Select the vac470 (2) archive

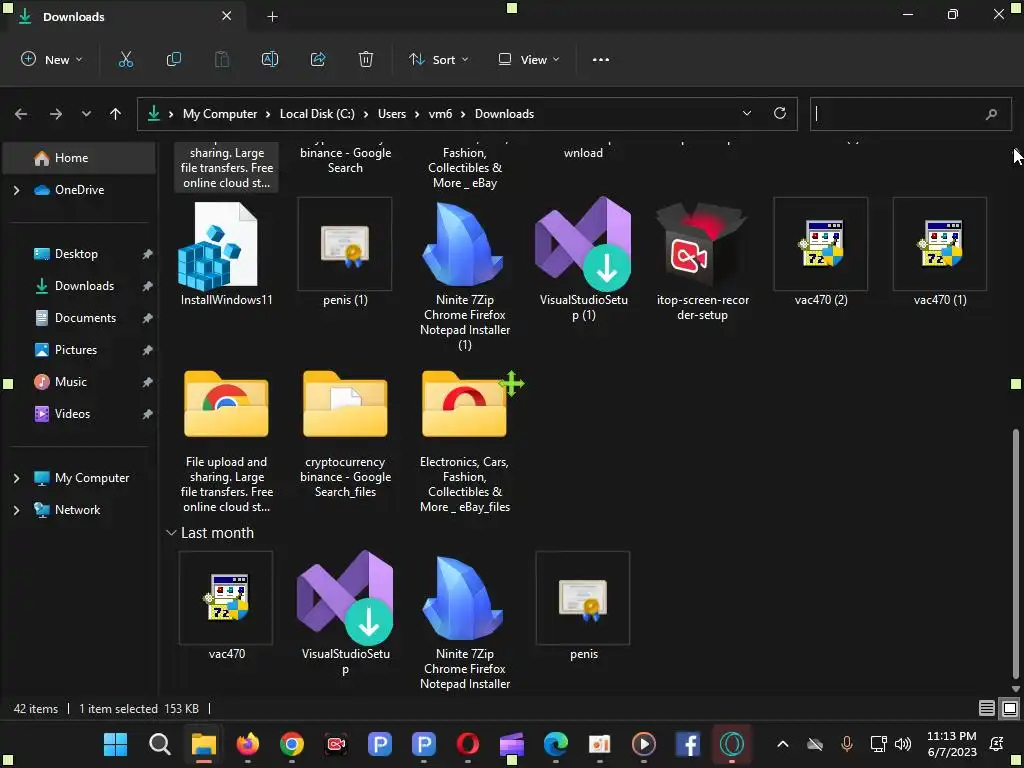[x=821, y=253]
